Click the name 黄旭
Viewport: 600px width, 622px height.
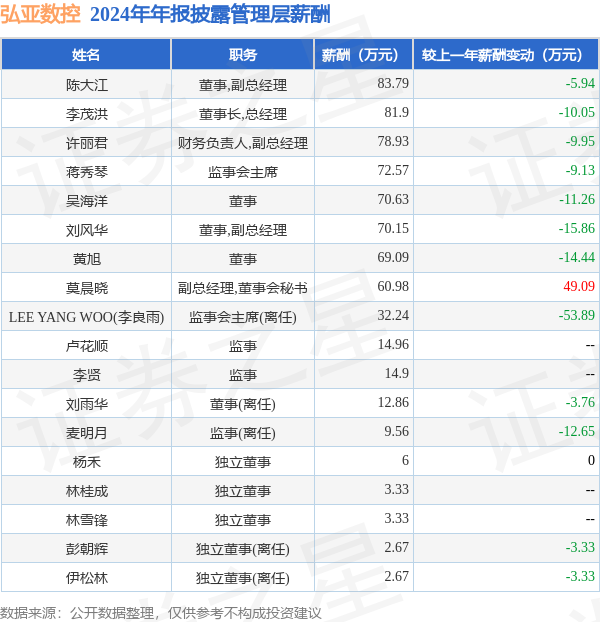86,259
